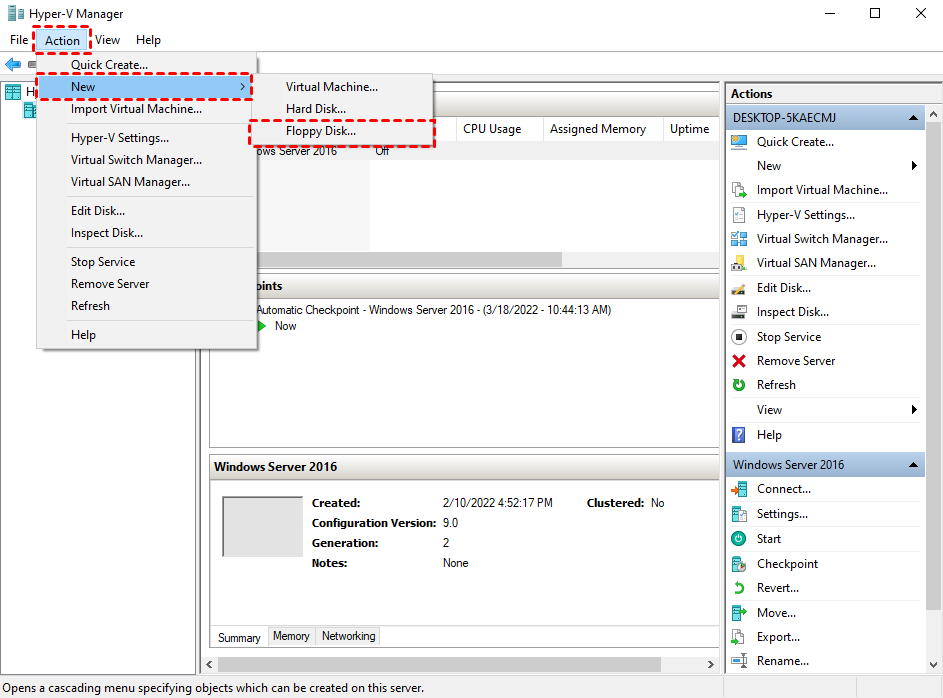This screenshot has height=698, width=943.
Task: Click blue Help question mark icon
Action: (x=739, y=435)
